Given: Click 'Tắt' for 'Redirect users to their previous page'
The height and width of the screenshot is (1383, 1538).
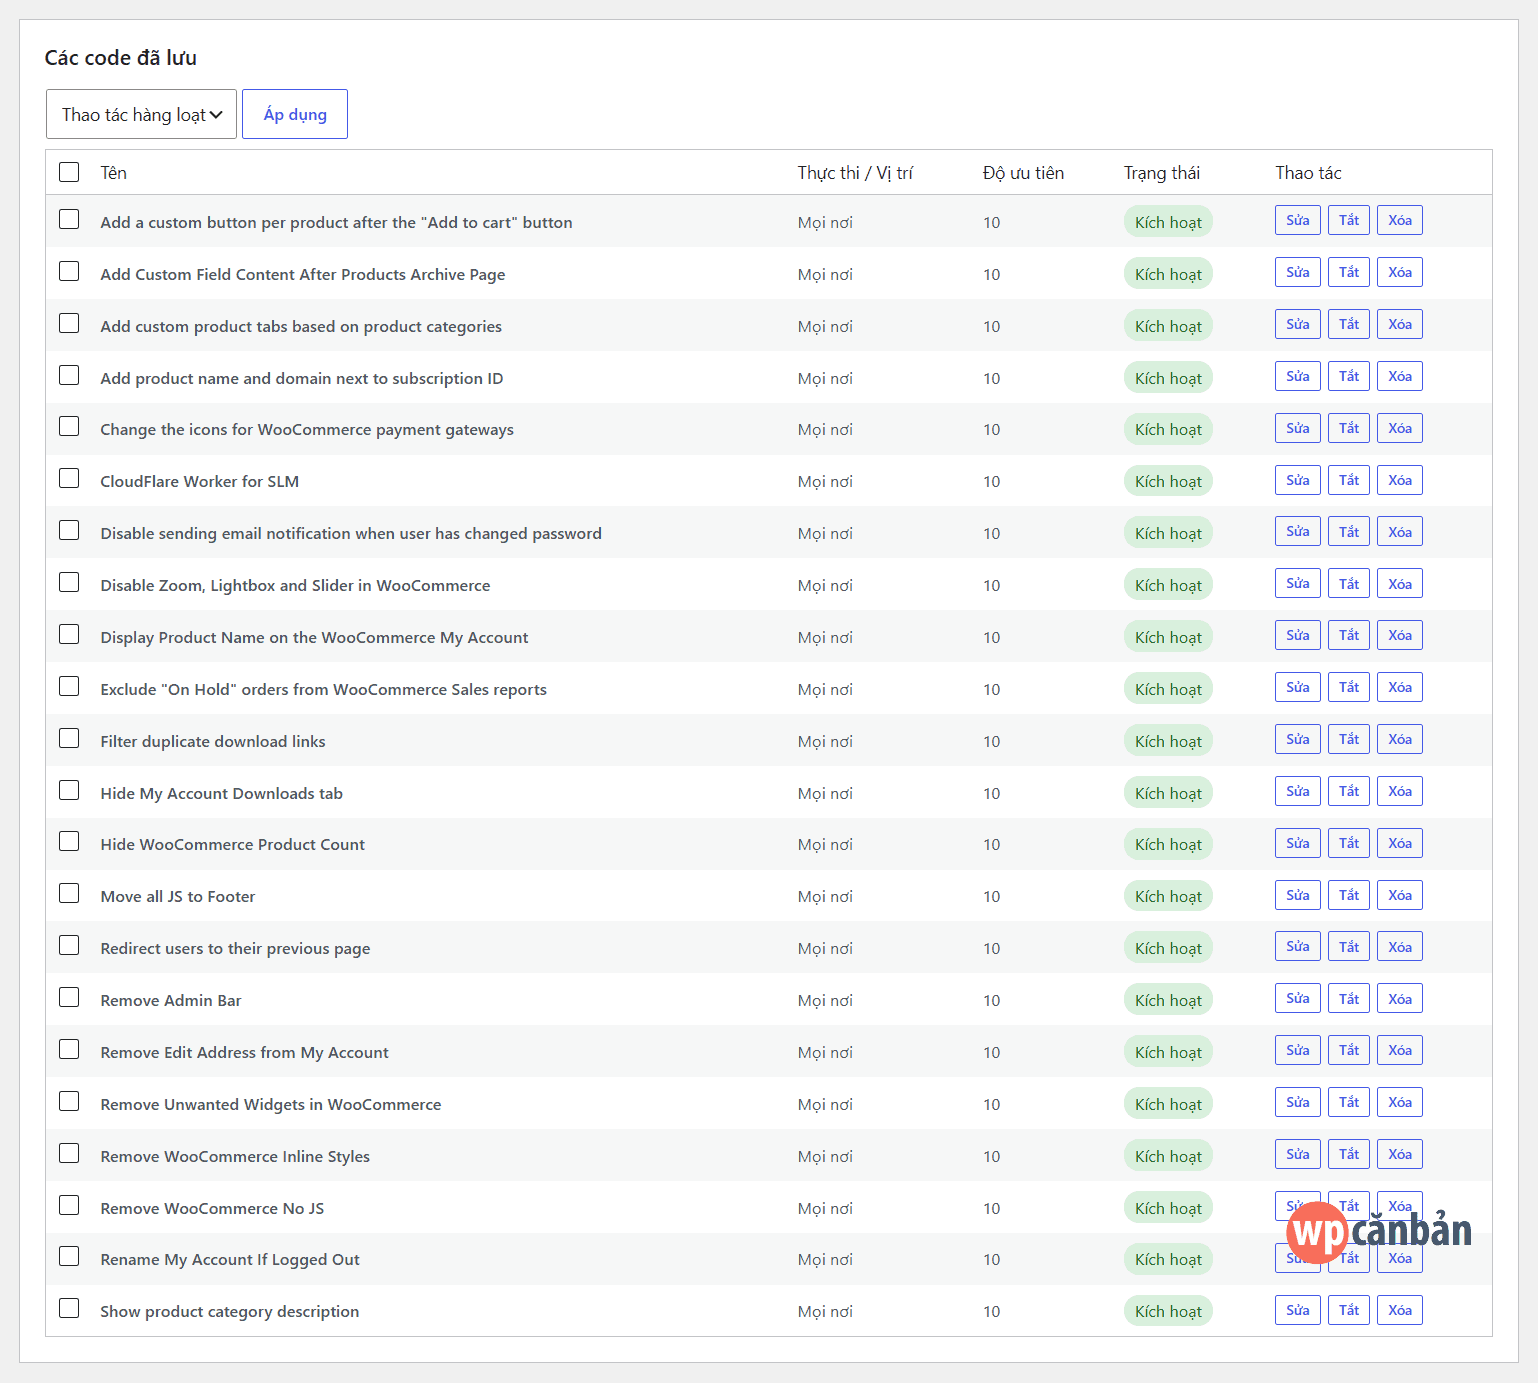Looking at the screenshot, I should click(1349, 946).
